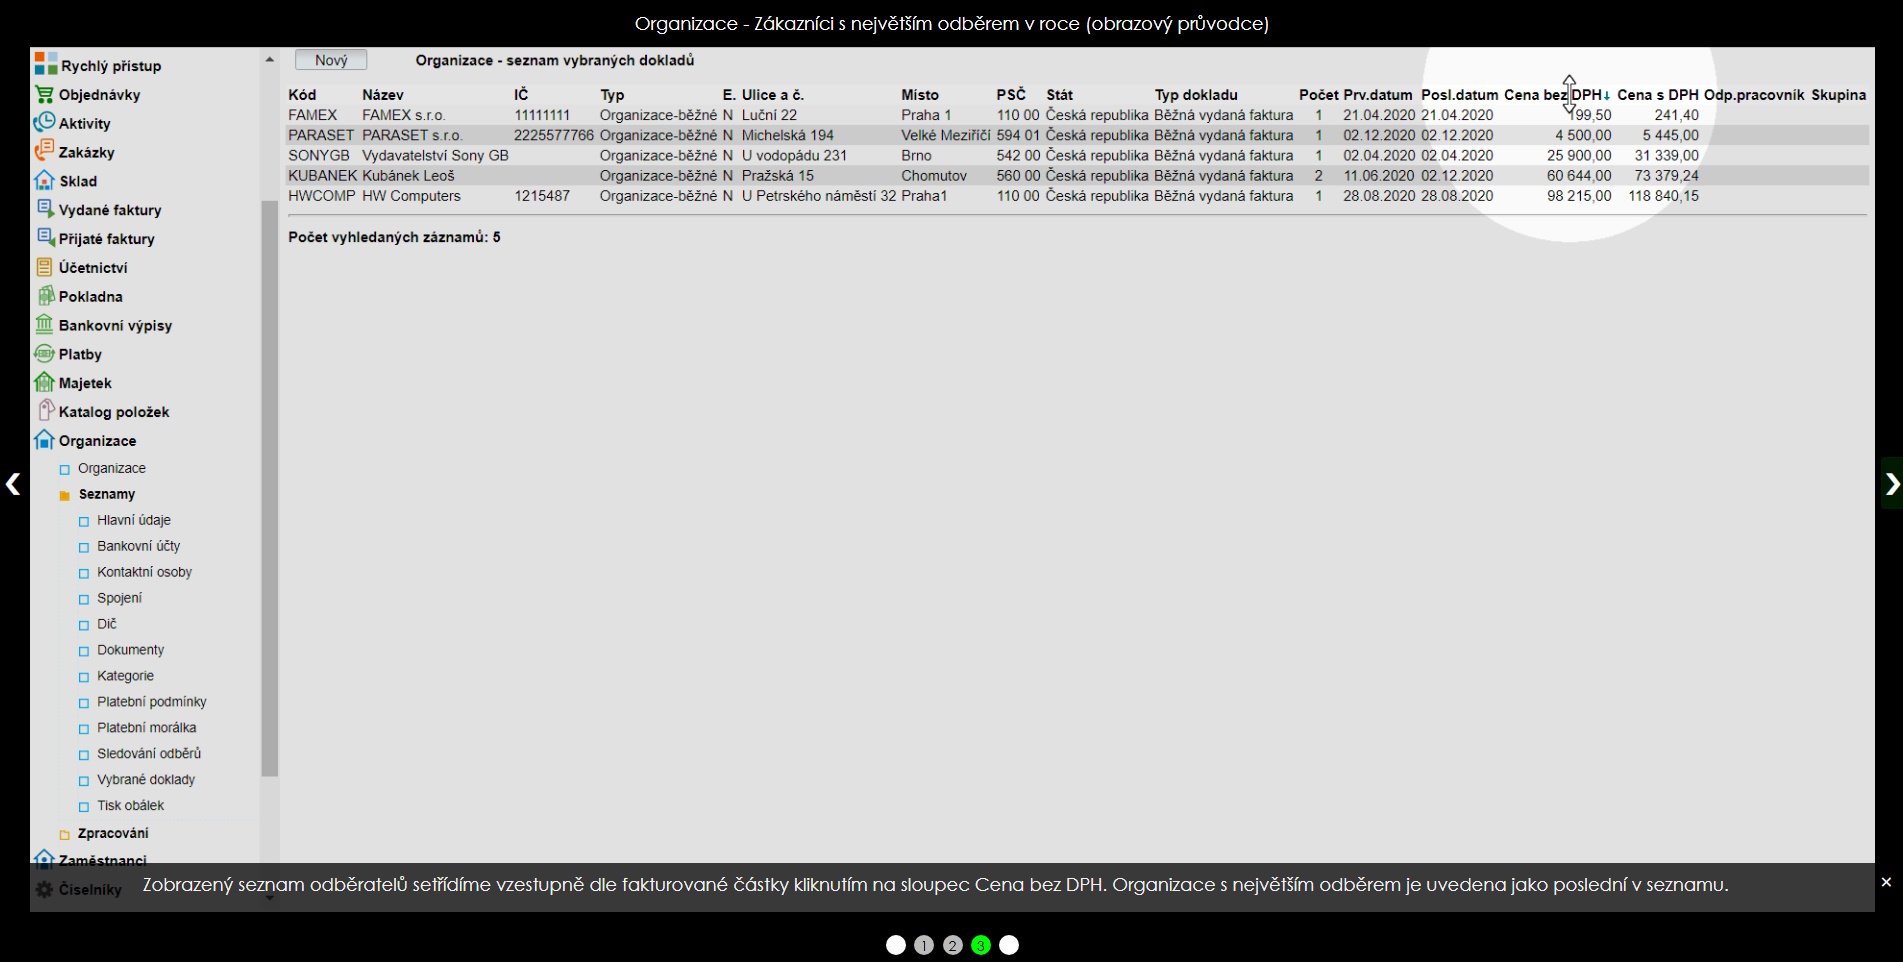Collapse the Organizace module section
The height and width of the screenshot is (962, 1903).
point(44,440)
